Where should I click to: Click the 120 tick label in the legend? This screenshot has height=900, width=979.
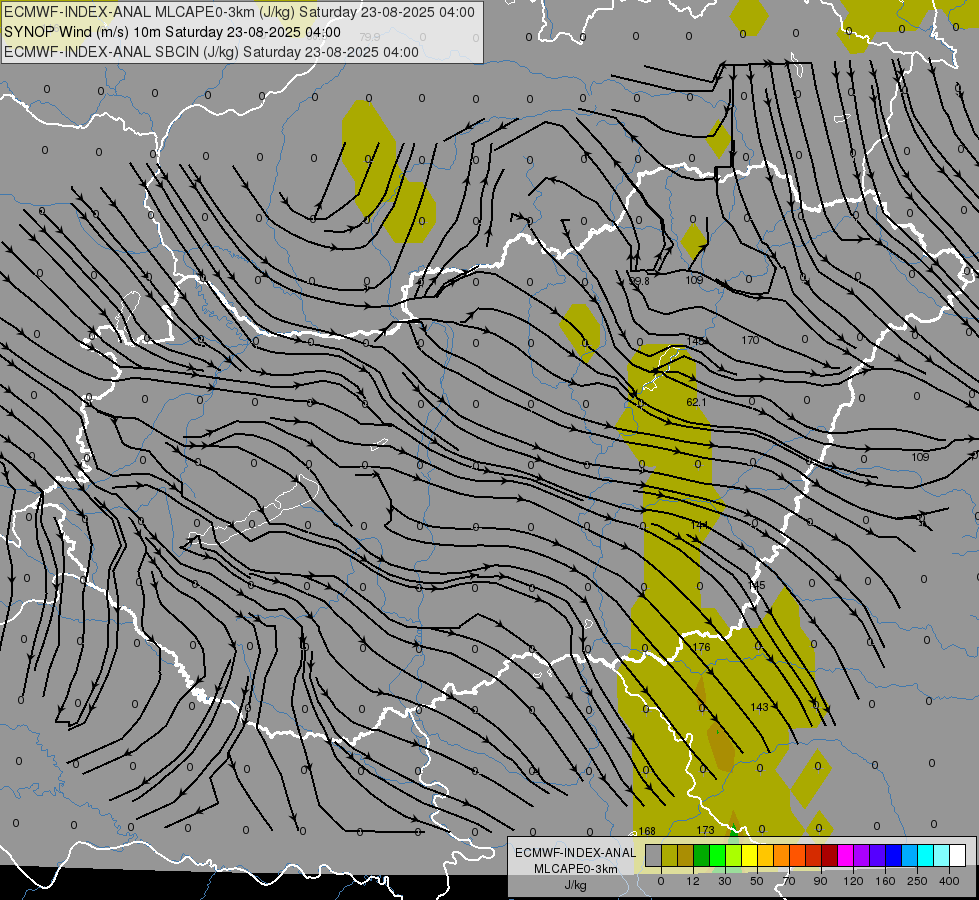tap(854, 882)
